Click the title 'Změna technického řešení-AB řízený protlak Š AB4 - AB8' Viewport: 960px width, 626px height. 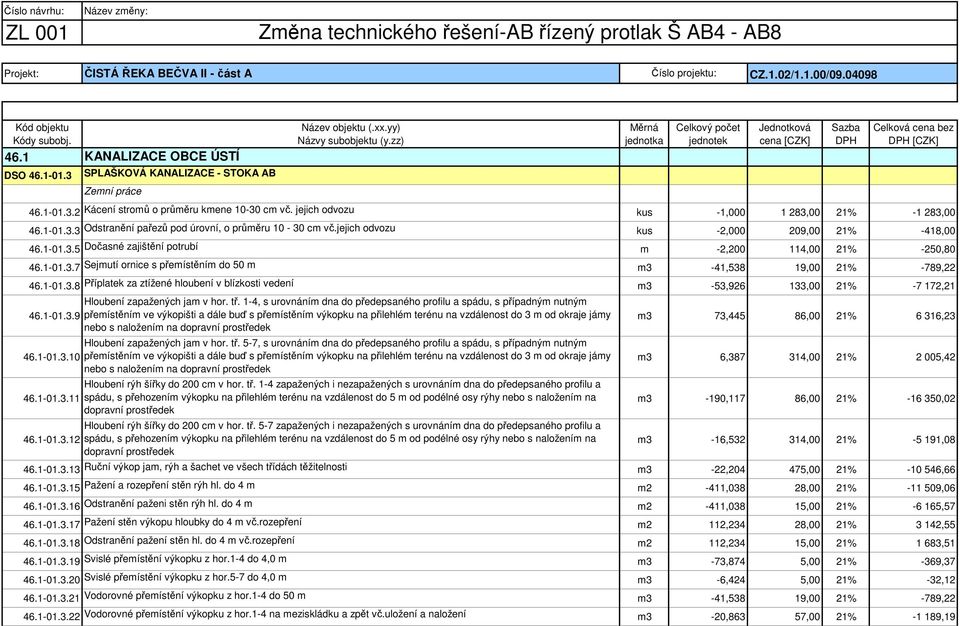point(519,32)
